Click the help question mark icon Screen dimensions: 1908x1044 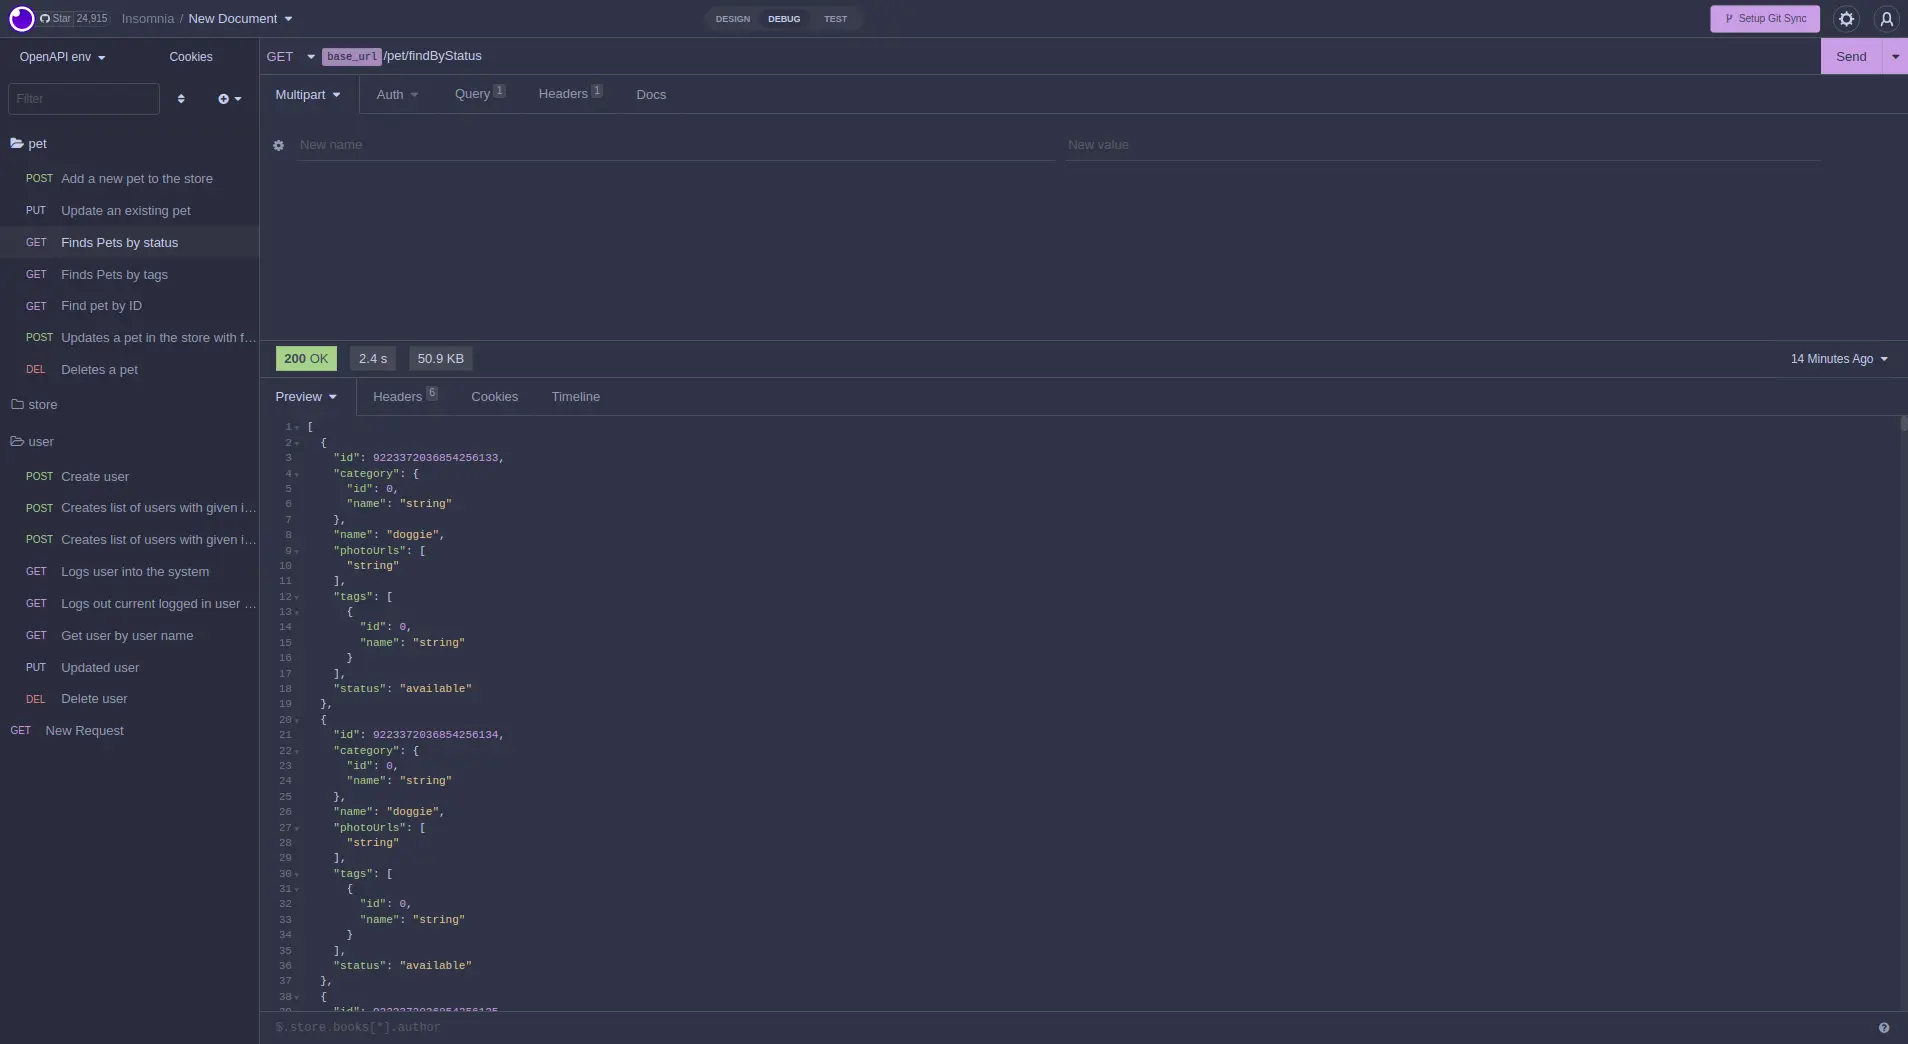pyautogui.click(x=1884, y=1028)
